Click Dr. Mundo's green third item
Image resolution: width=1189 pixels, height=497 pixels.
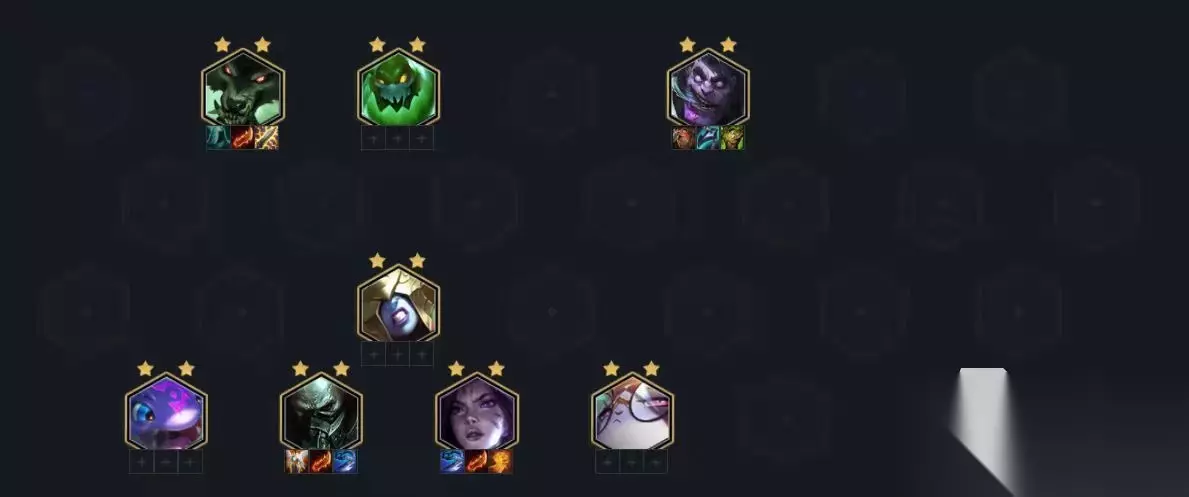point(733,138)
